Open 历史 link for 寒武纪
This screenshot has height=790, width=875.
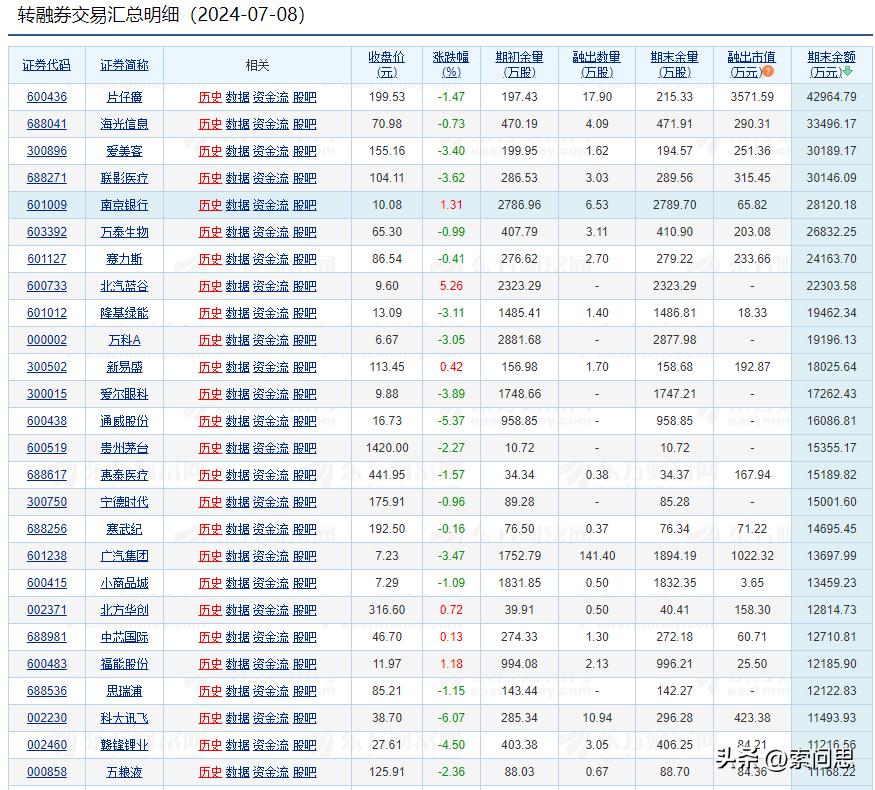pos(210,529)
